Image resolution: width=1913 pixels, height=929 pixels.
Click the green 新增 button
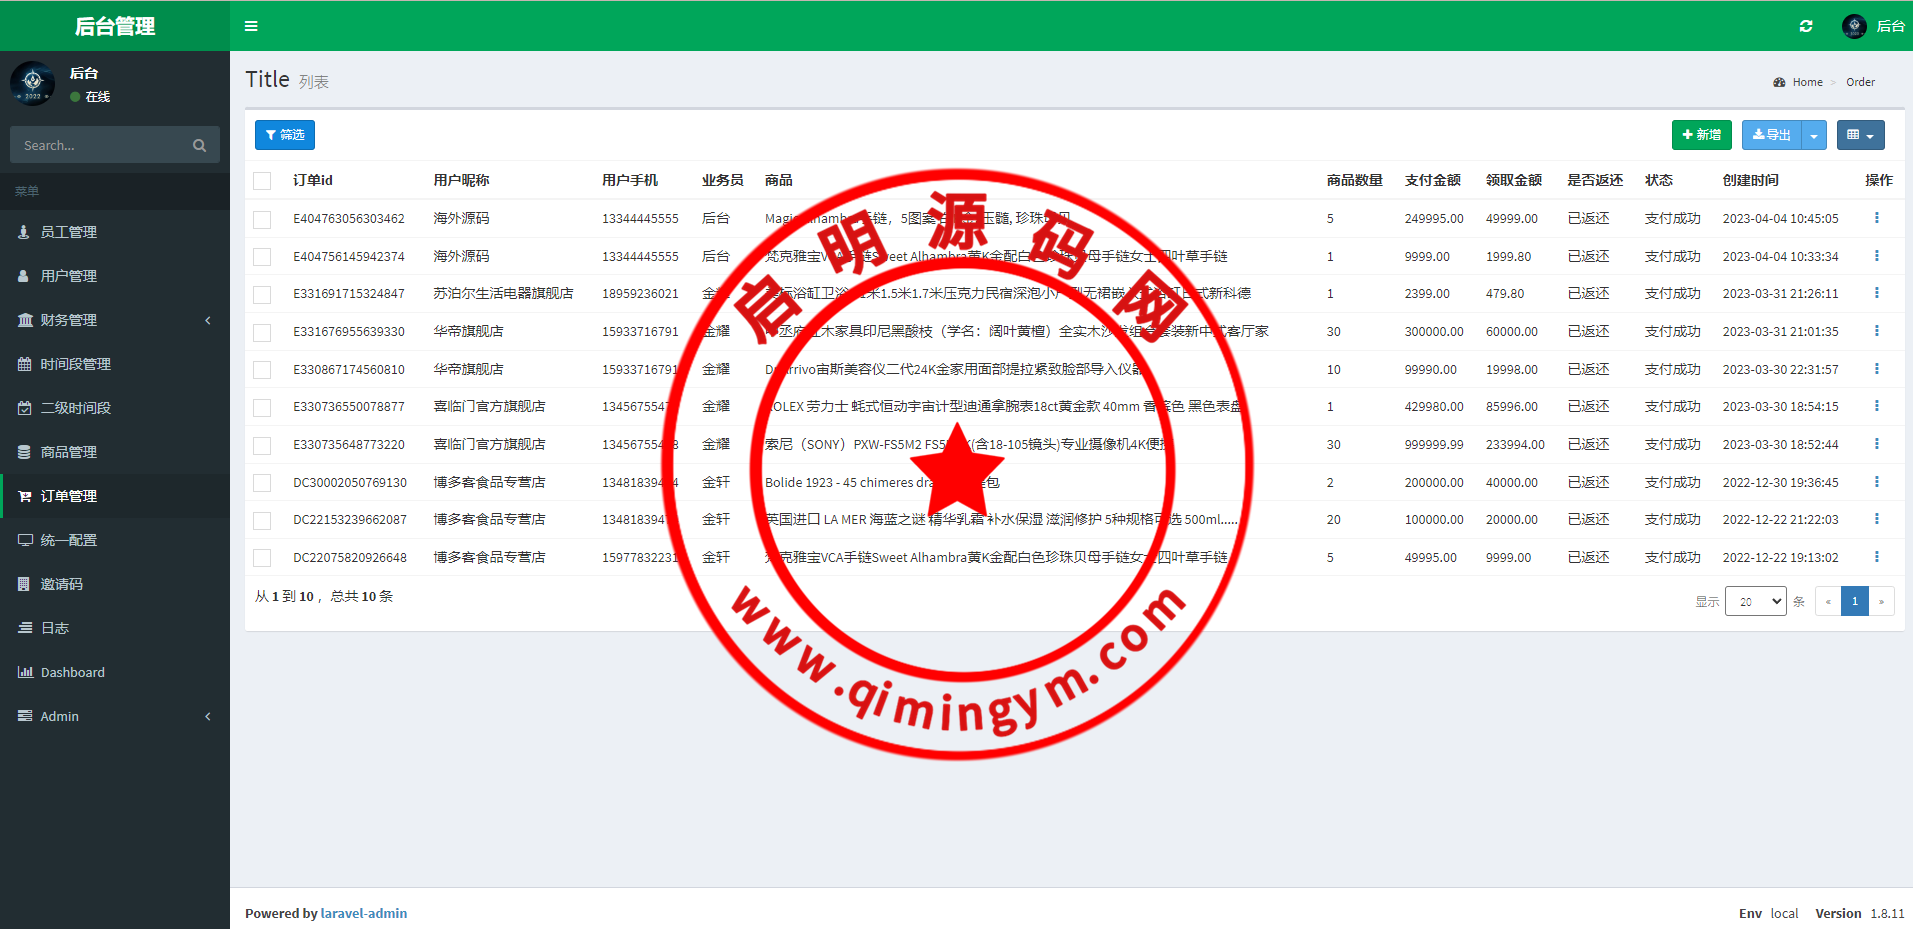pos(1701,135)
